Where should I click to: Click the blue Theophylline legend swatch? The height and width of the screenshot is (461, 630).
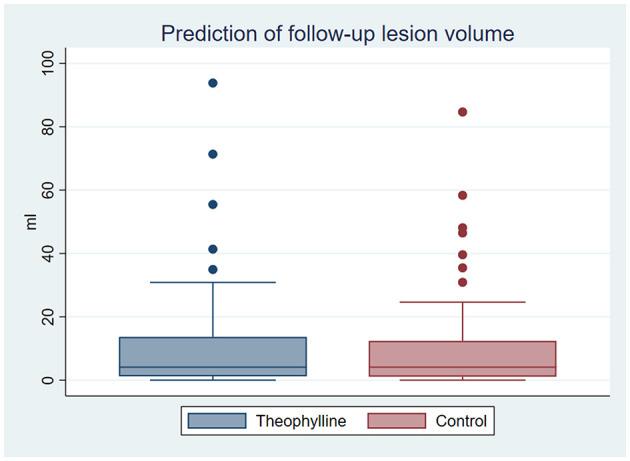coord(216,421)
